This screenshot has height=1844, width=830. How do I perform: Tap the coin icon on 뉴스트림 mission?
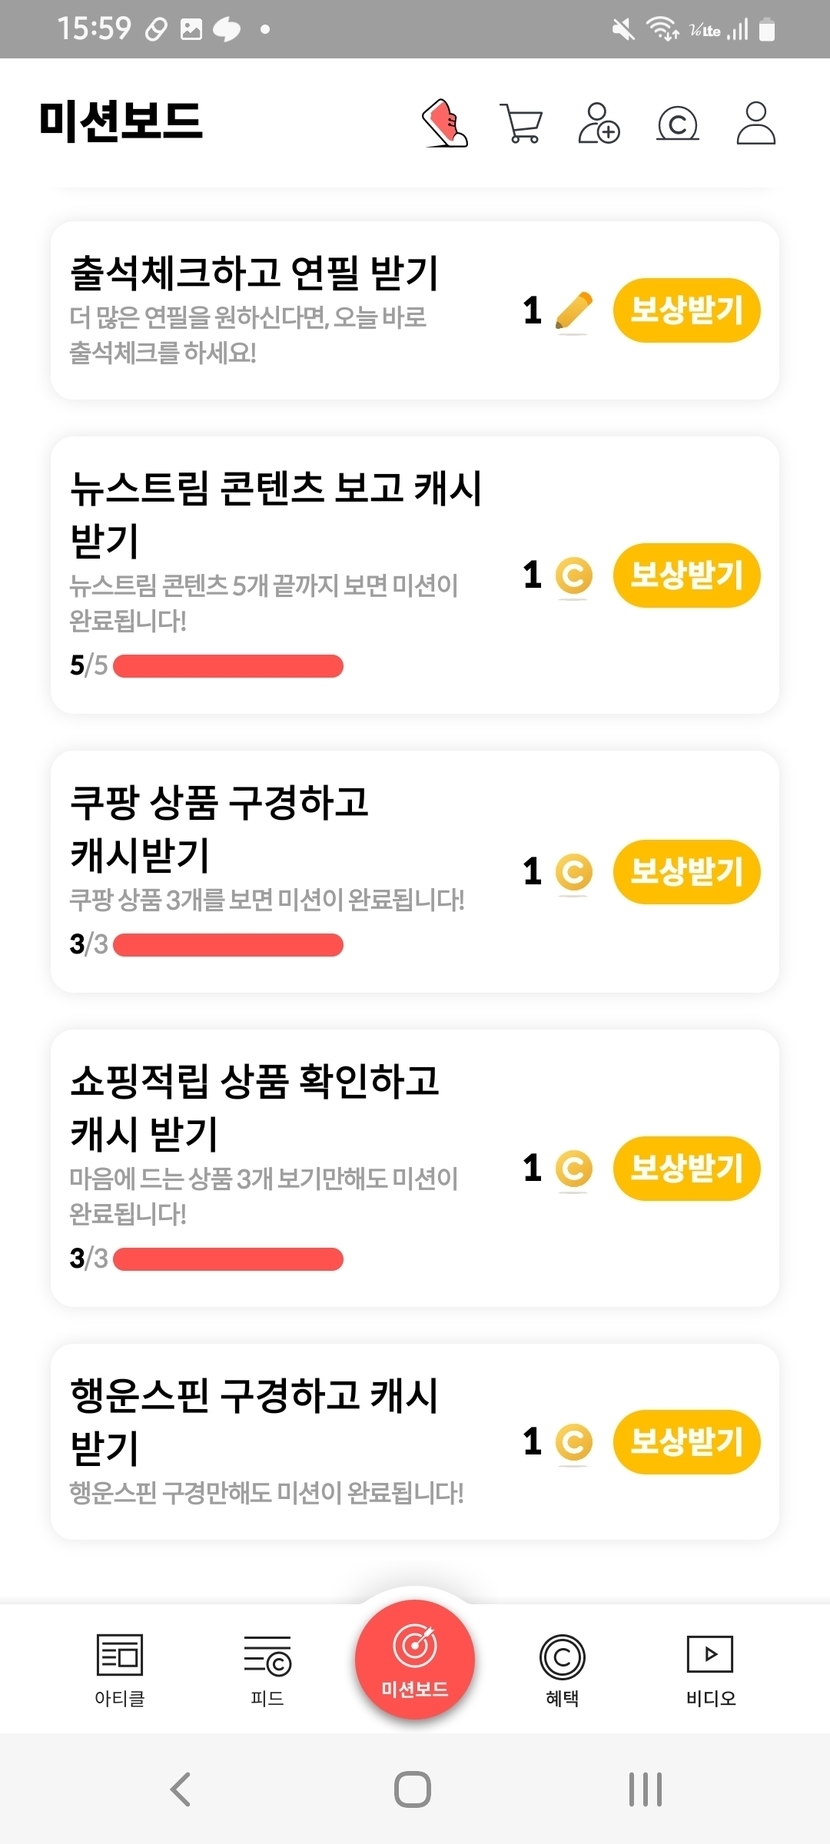coord(573,576)
